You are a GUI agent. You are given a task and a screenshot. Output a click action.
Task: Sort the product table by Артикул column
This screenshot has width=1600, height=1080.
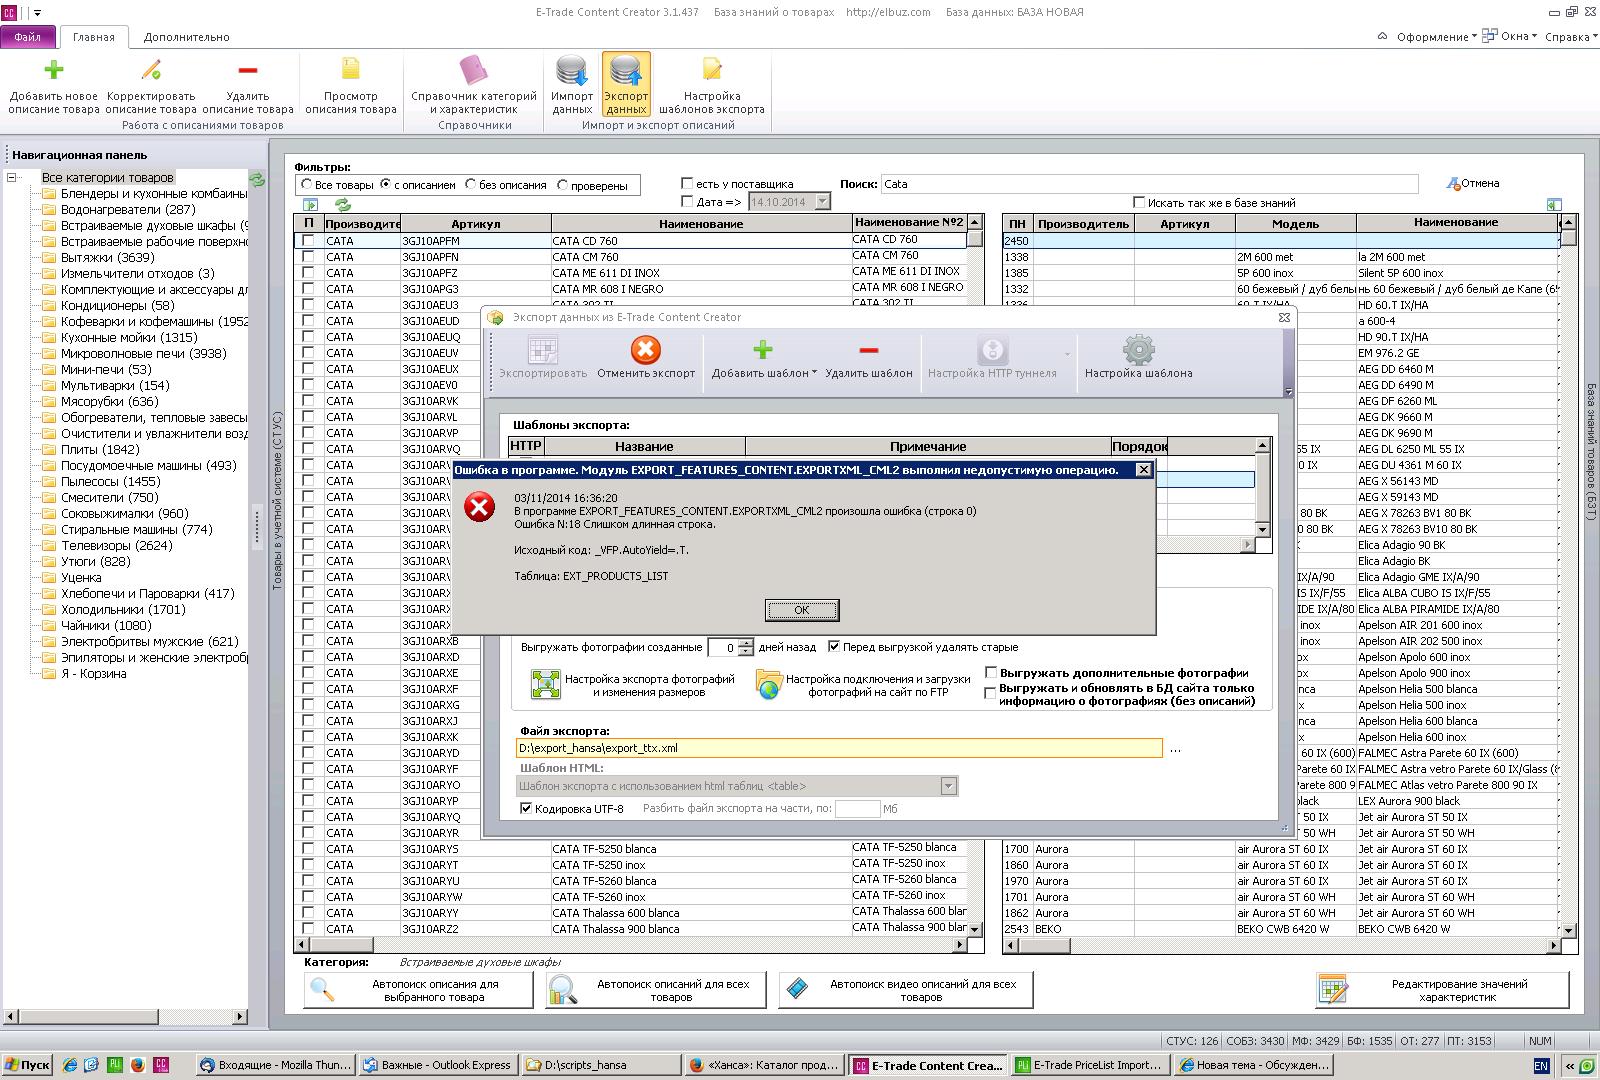coord(476,224)
